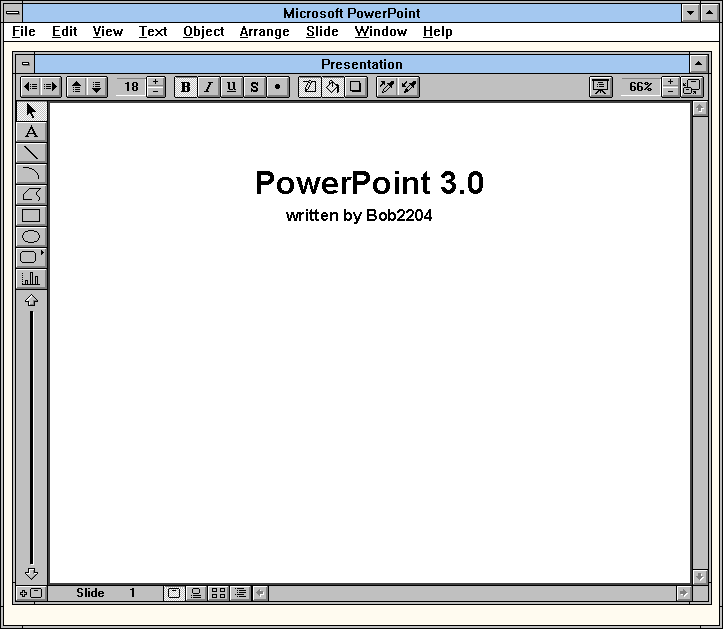Open the Object menu

[203, 31]
